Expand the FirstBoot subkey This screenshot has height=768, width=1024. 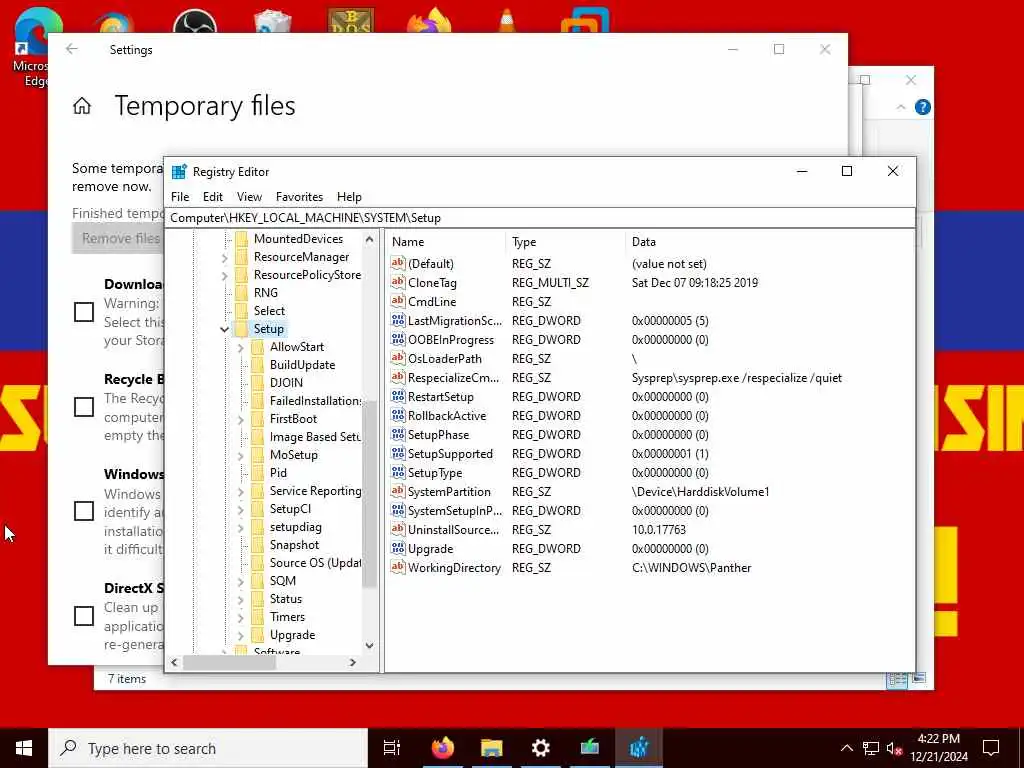pyautogui.click(x=240, y=419)
